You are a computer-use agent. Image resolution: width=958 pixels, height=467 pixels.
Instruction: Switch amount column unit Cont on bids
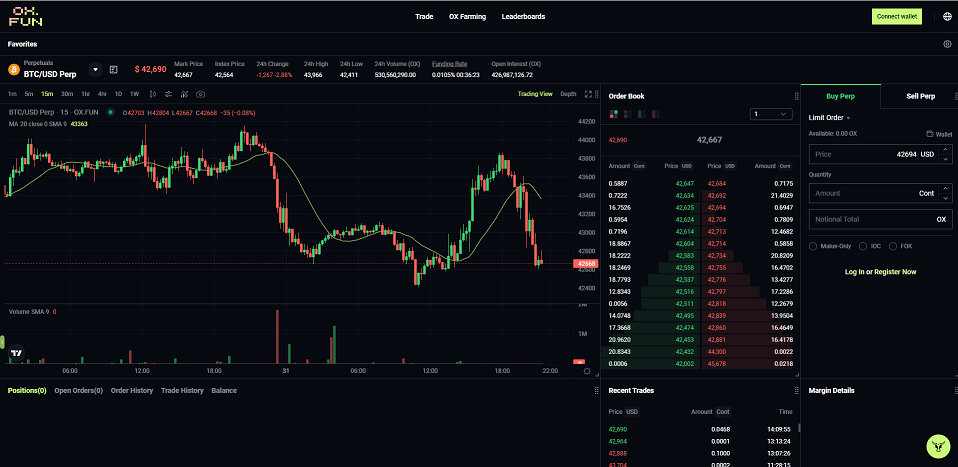coord(639,166)
